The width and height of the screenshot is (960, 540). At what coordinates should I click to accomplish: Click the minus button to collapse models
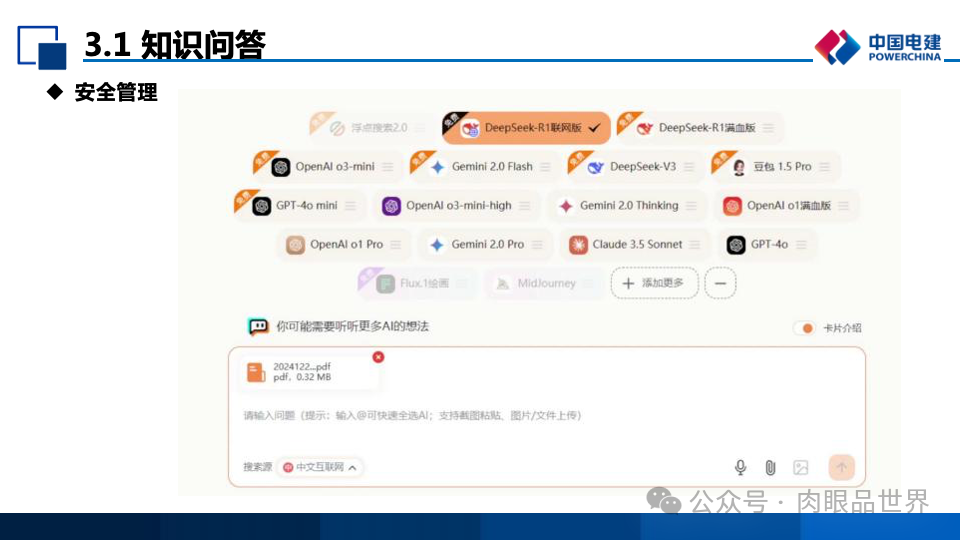click(721, 283)
